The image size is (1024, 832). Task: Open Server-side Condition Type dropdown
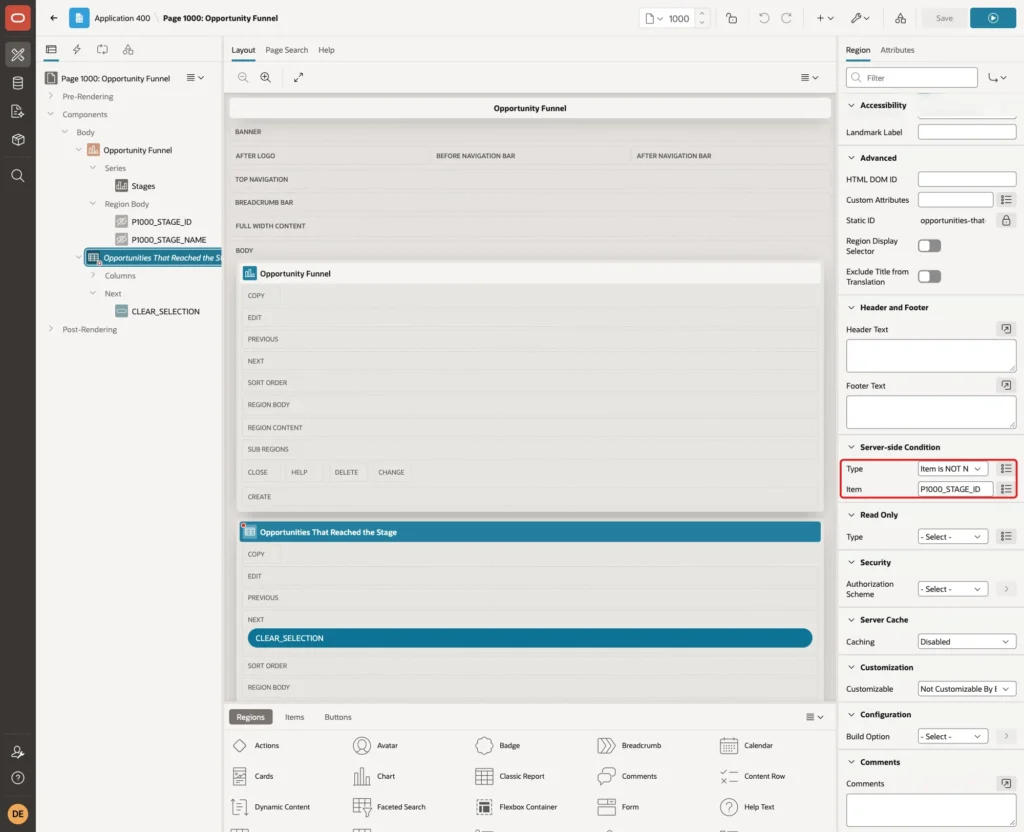[x=952, y=469]
